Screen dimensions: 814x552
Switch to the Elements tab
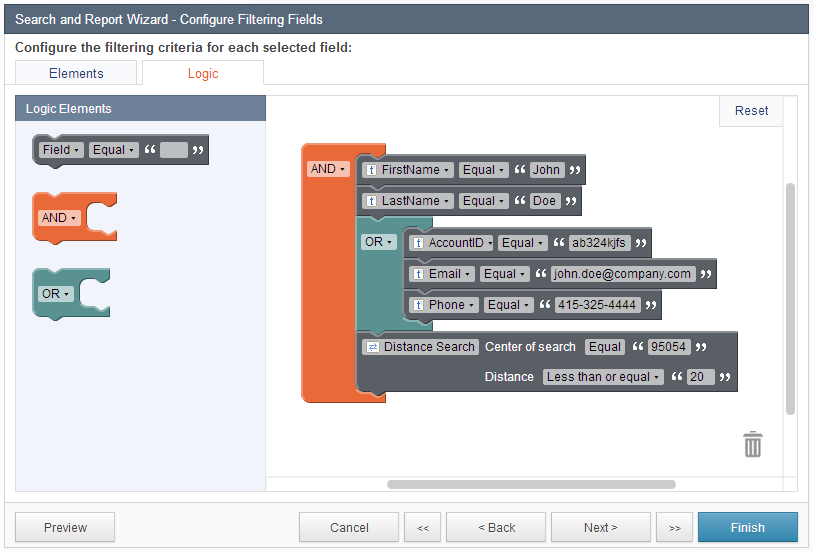76,73
